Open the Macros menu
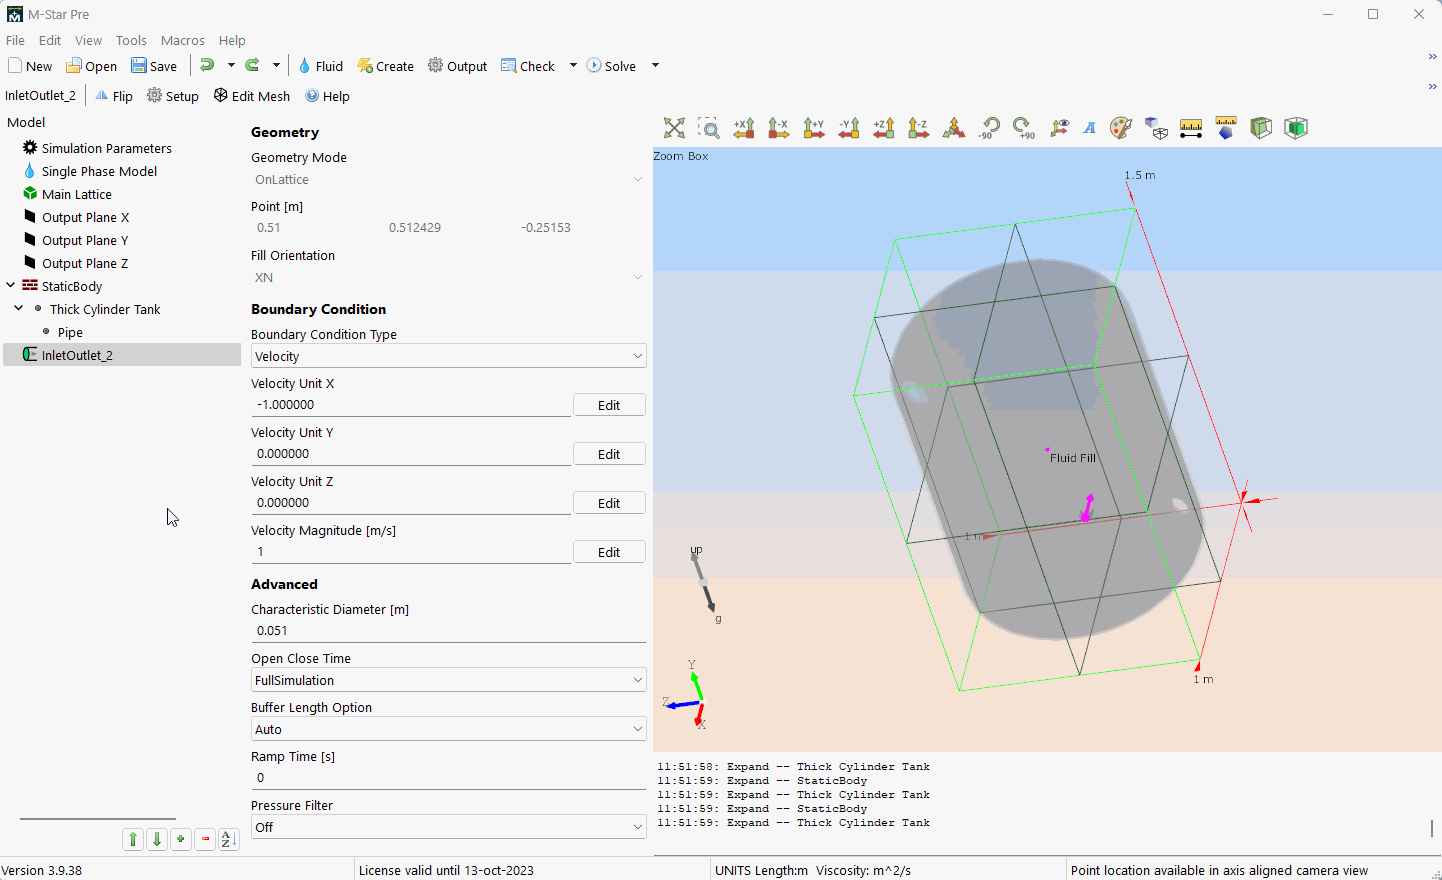Viewport: 1442px width, 880px height. [x=183, y=40]
